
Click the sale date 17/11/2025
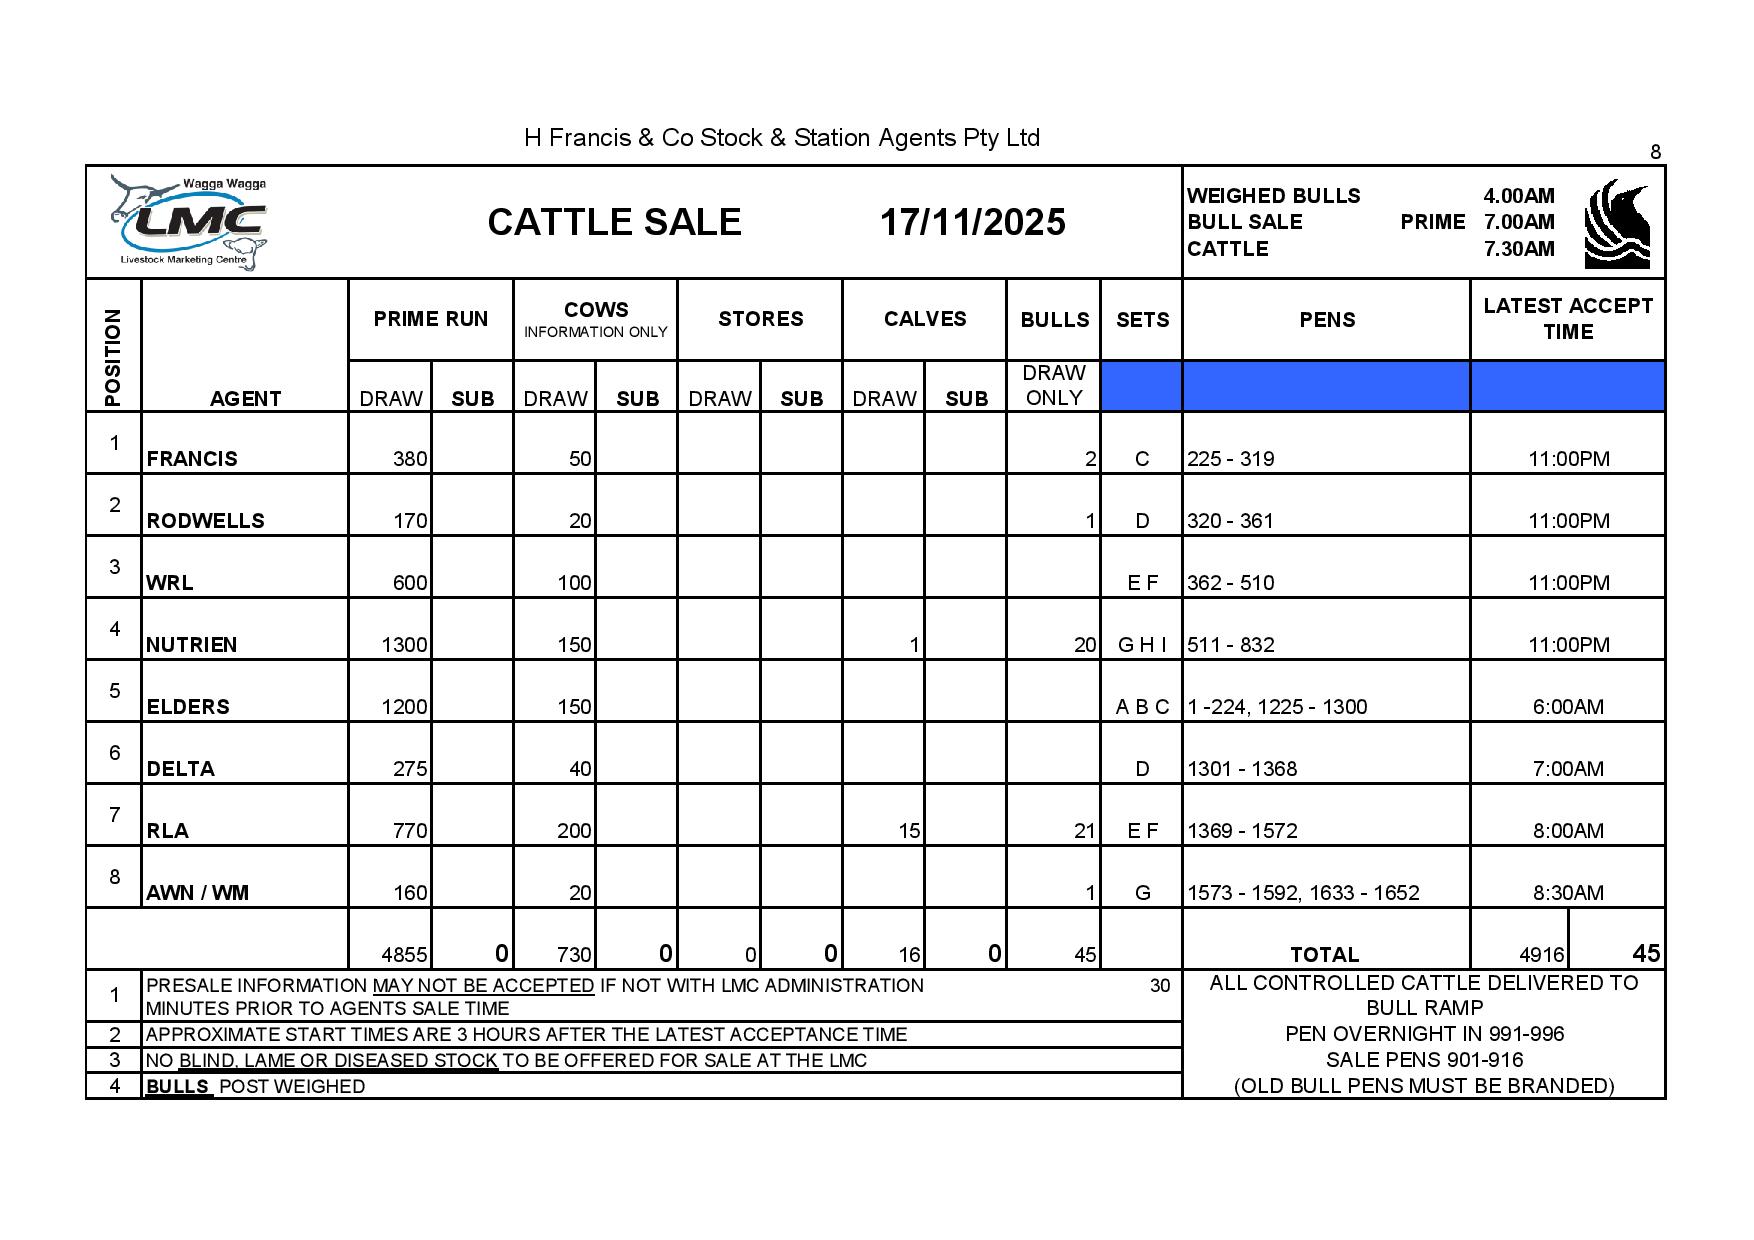coord(972,222)
